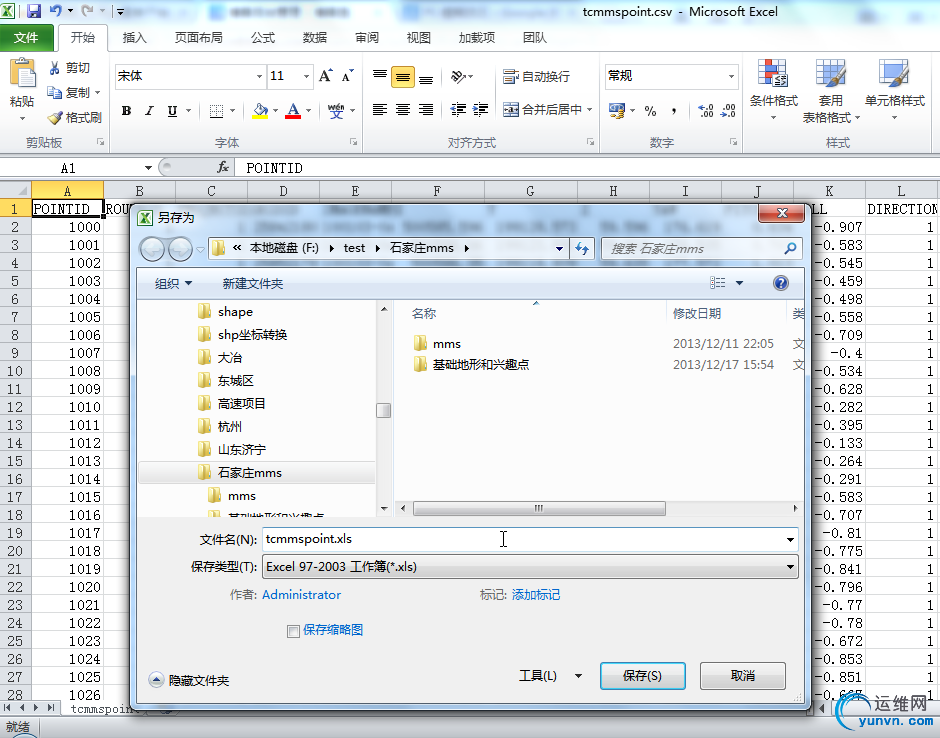Align text left in cell

[380, 110]
